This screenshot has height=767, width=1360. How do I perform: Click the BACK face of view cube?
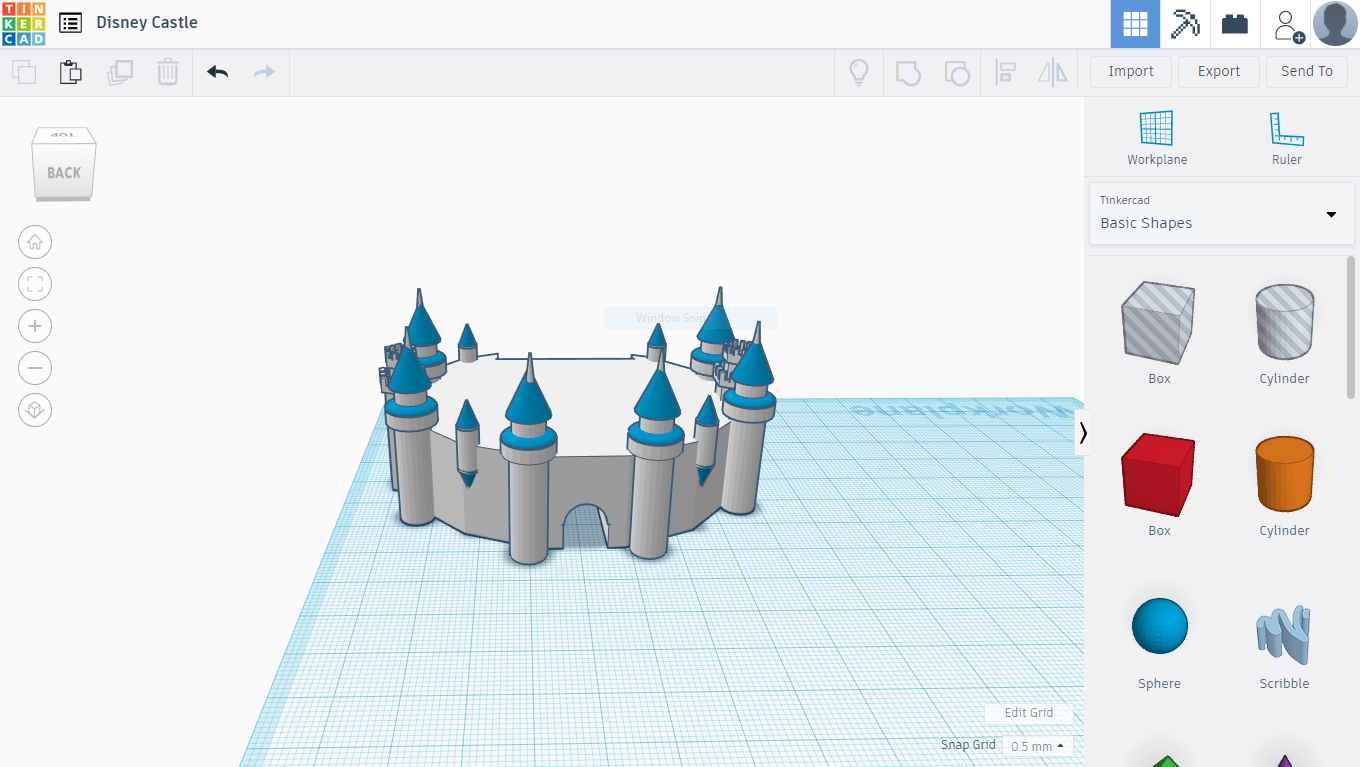pyautogui.click(x=64, y=172)
